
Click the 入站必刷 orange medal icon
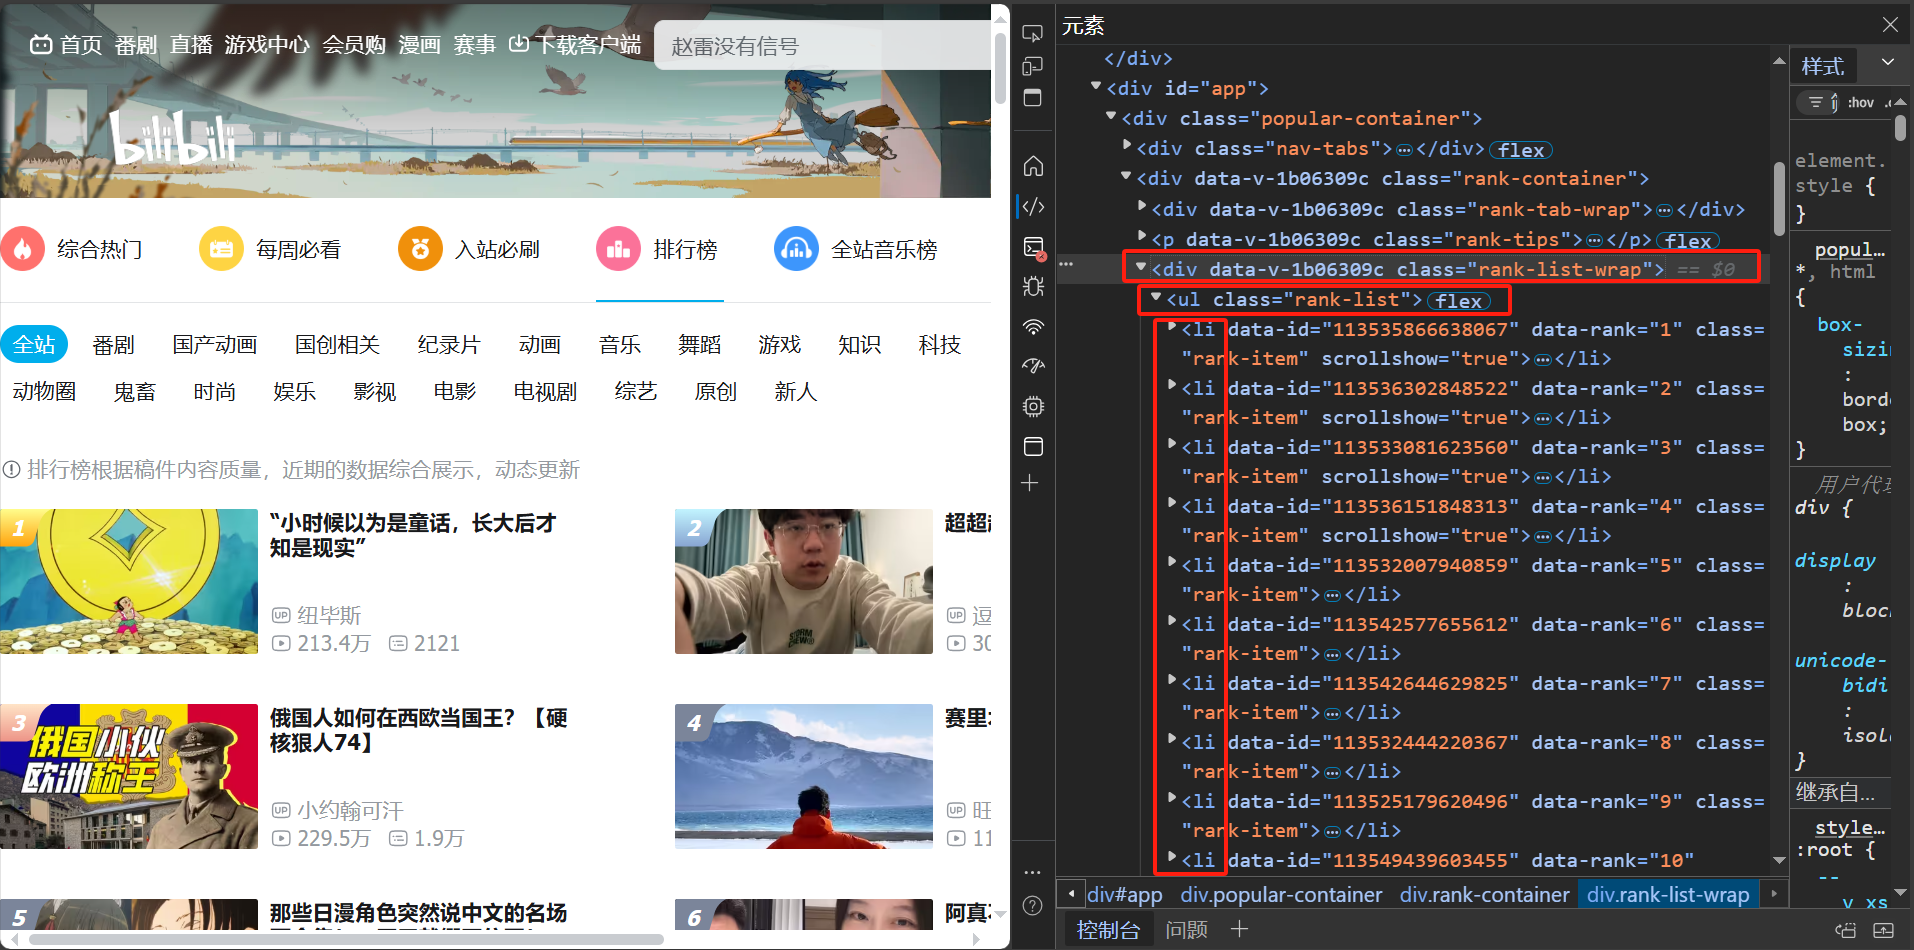click(420, 249)
